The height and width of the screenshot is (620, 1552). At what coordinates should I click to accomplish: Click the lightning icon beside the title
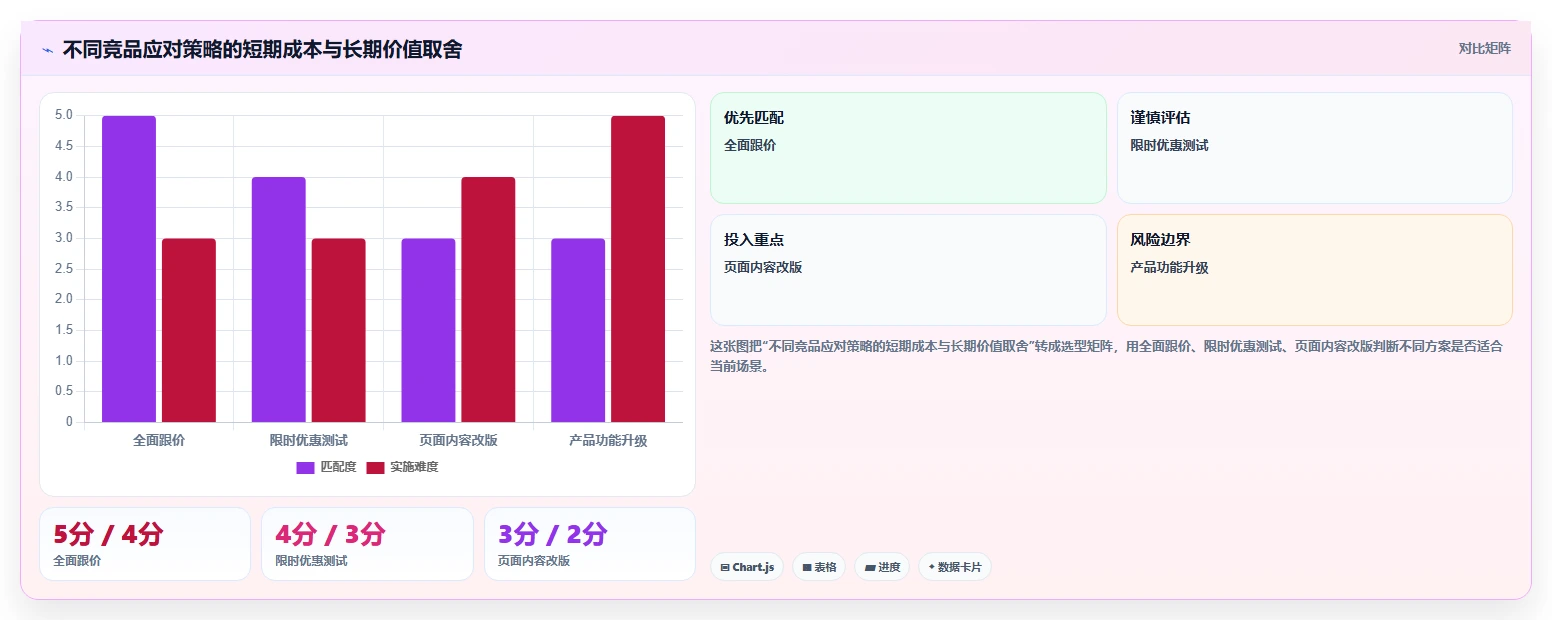(x=47, y=50)
